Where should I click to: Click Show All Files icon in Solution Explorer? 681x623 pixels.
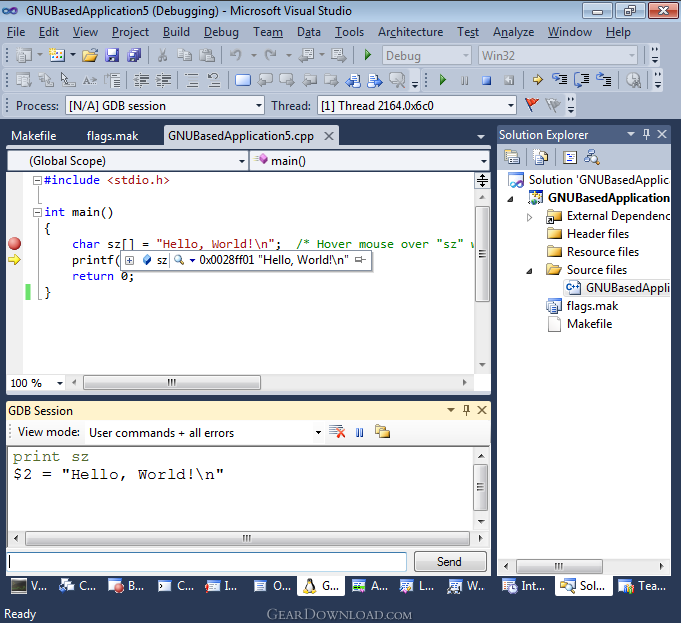(540, 157)
